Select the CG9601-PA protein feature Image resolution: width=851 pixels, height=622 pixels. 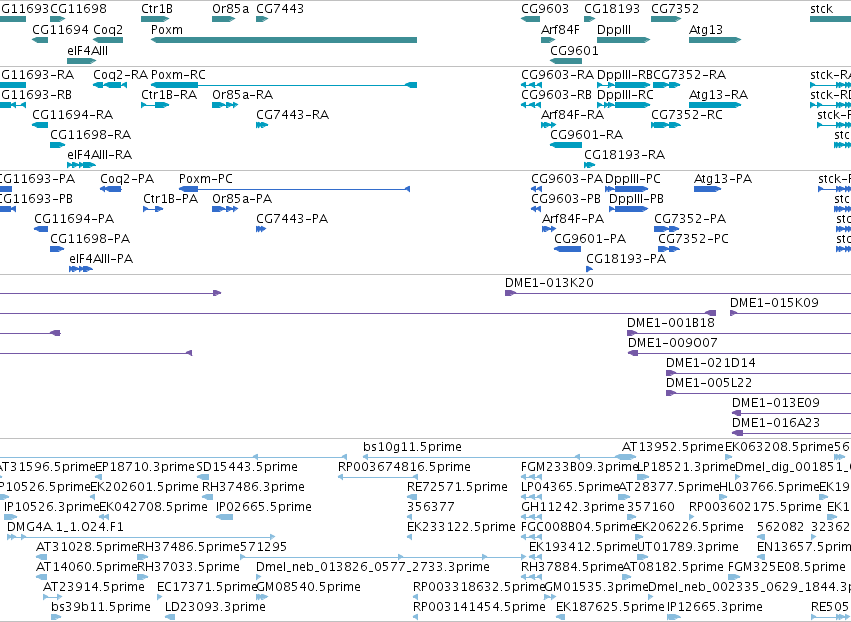tap(568, 249)
